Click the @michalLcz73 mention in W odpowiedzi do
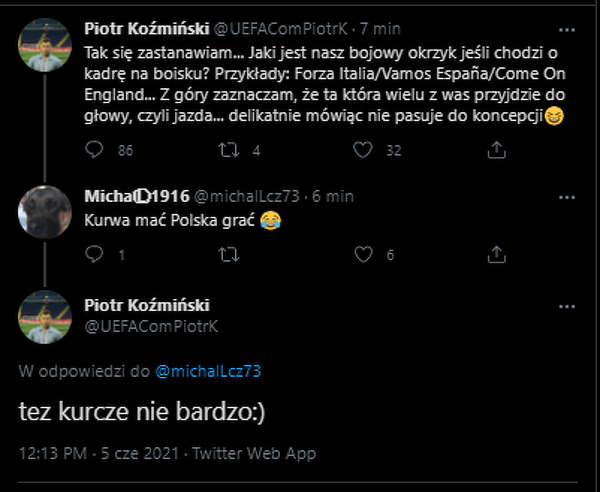Viewport: 600px width, 492px height. [x=209, y=371]
